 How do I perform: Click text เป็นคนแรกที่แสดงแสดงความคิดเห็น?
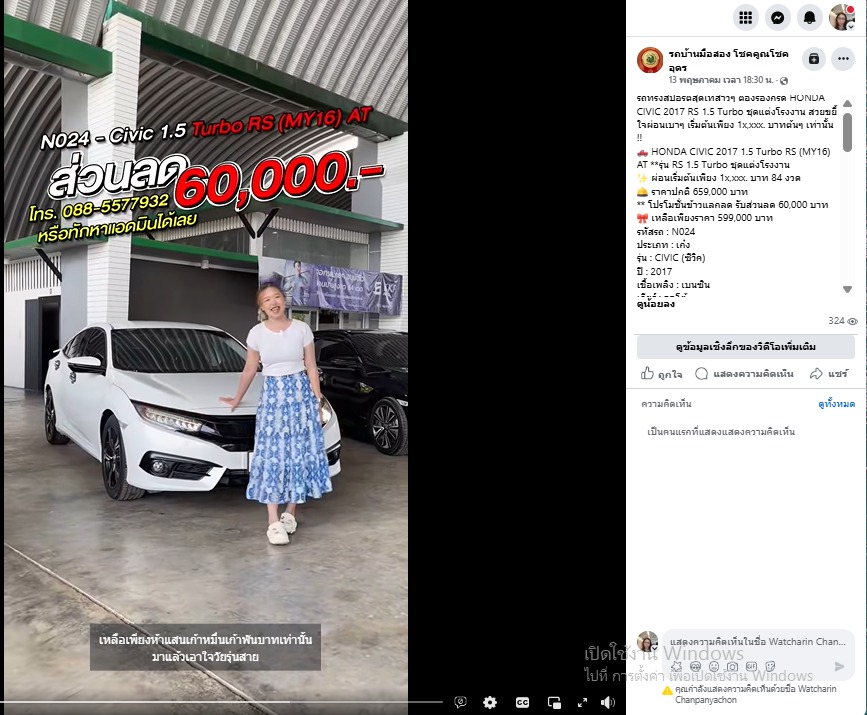click(x=721, y=432)
